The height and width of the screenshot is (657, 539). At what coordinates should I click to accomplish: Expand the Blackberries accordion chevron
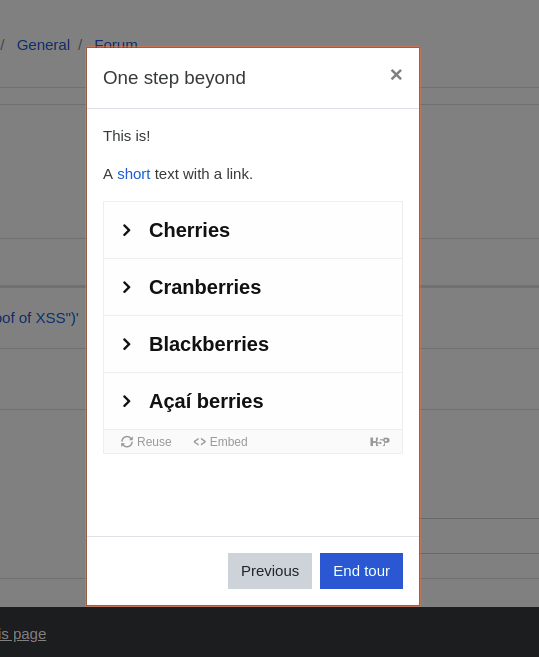[126, 344]
